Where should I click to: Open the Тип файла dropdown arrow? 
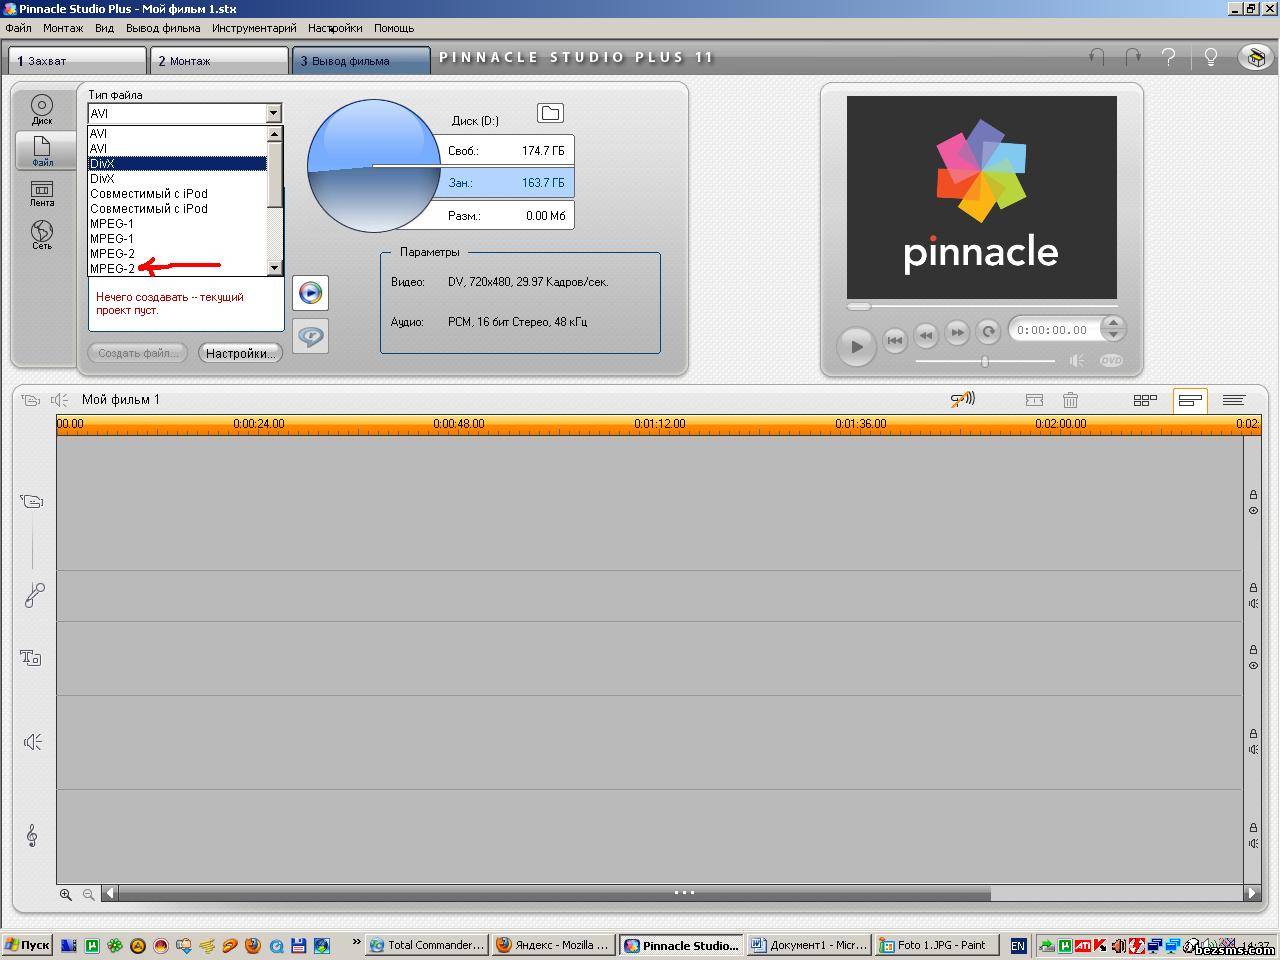tap(273, 113)
